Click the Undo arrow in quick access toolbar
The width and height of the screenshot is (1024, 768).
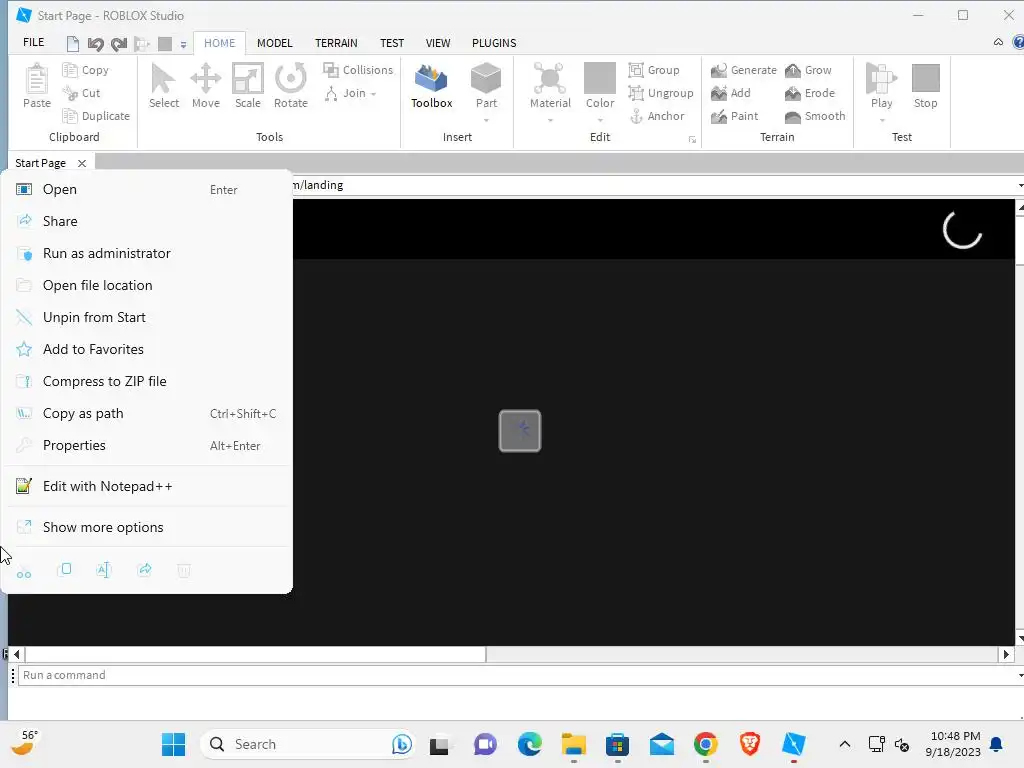pos(95,44)
